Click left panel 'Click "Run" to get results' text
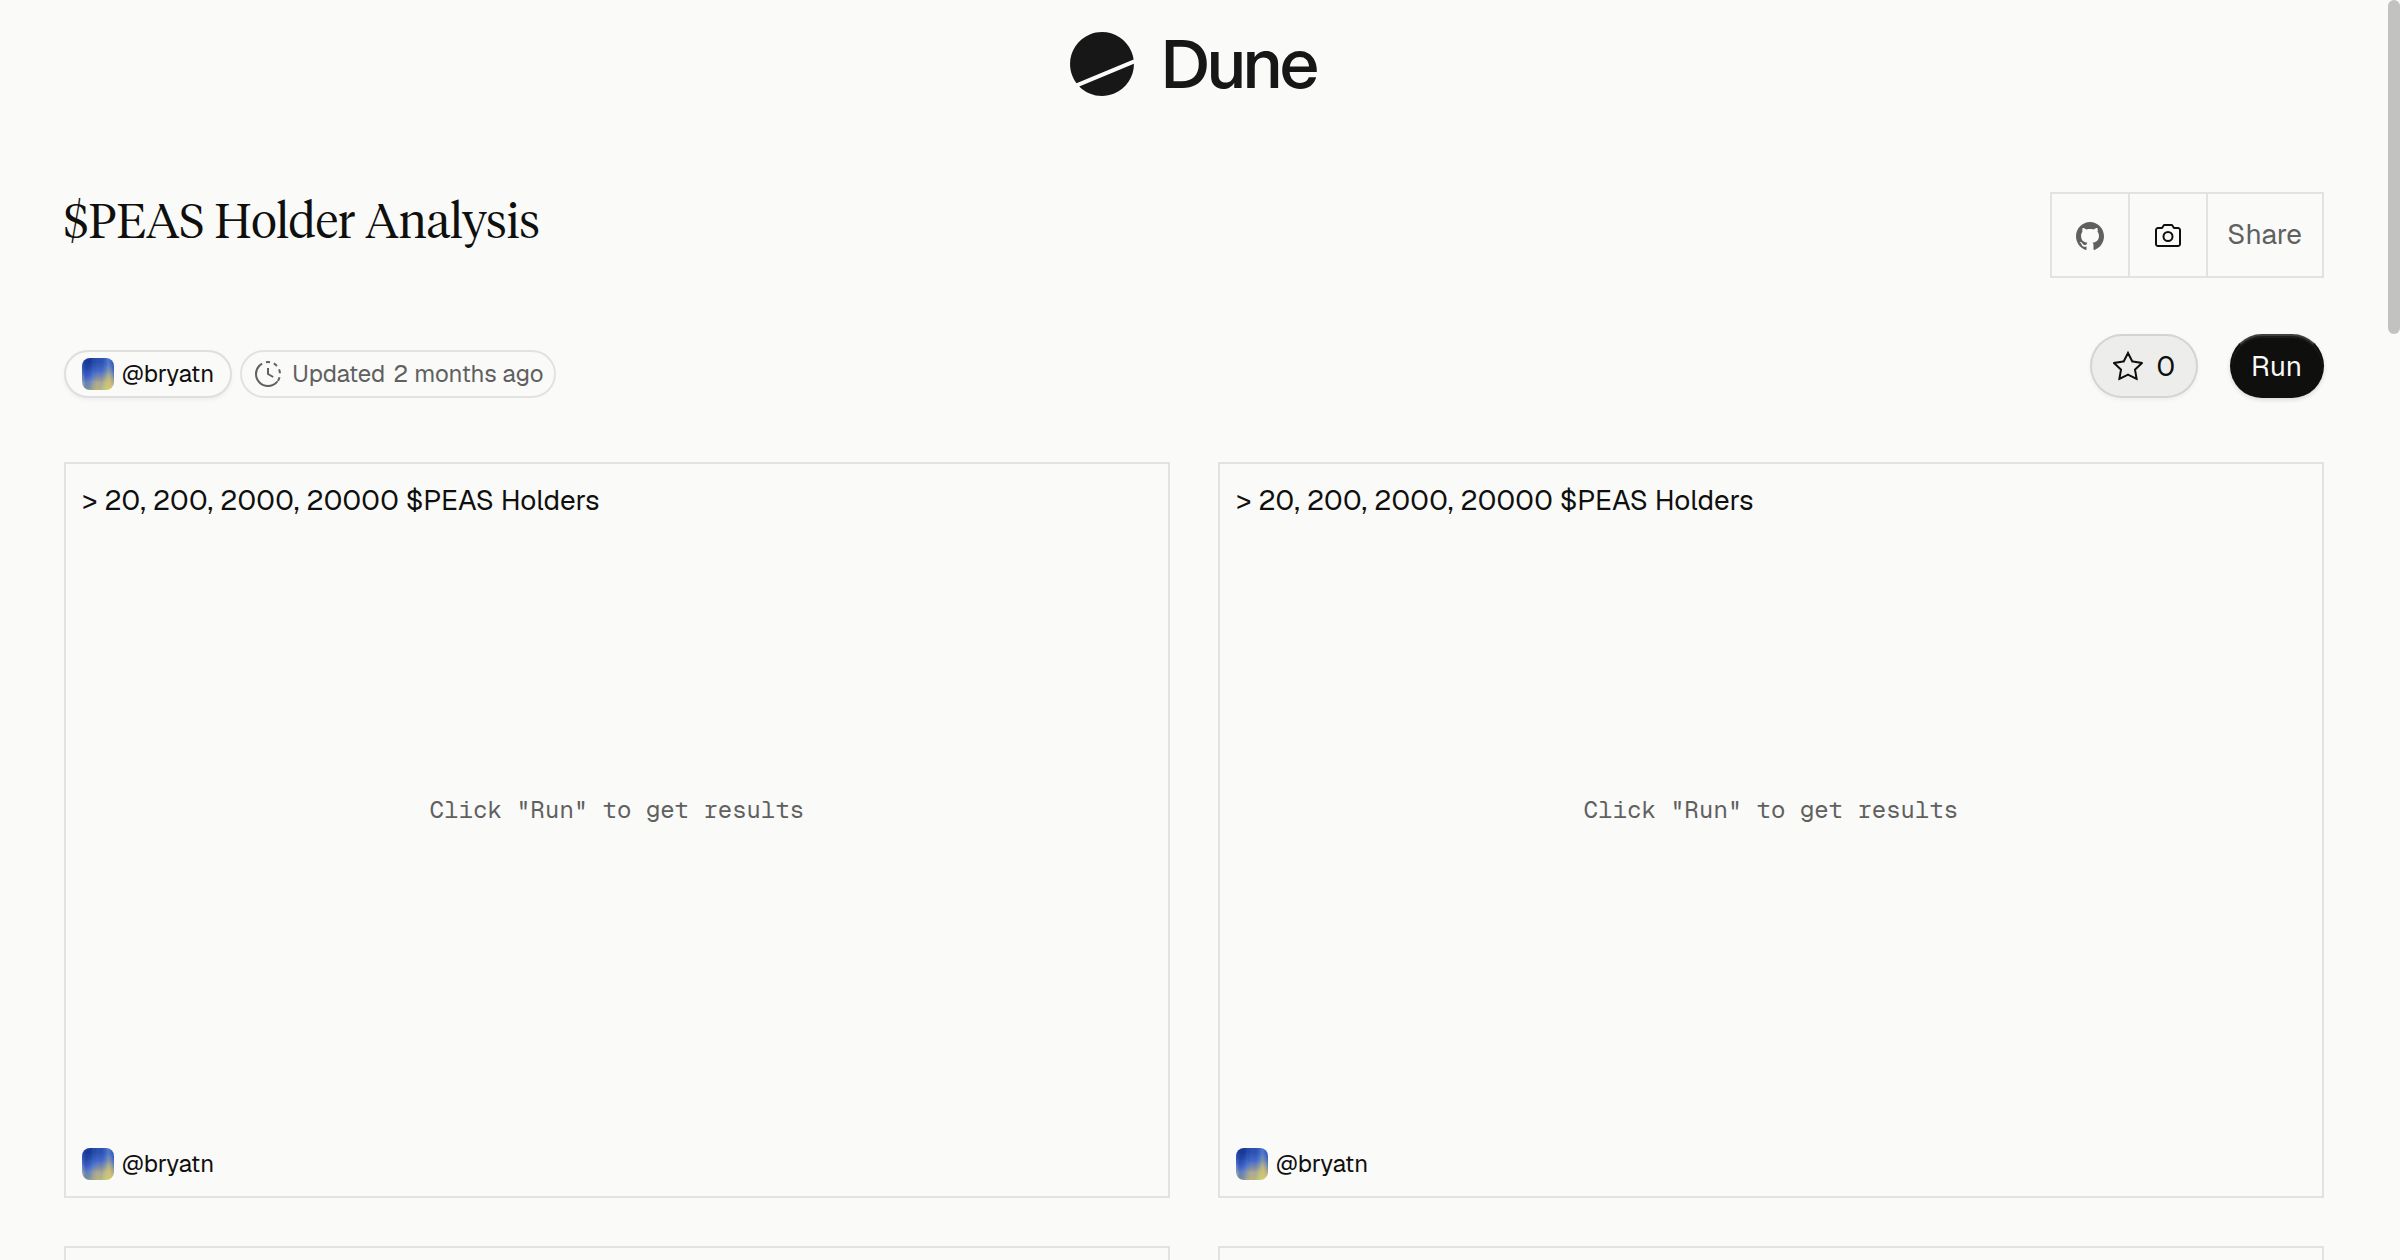Image resolution: width=2400 pixels, height=1260 pixels. (616, 810)
